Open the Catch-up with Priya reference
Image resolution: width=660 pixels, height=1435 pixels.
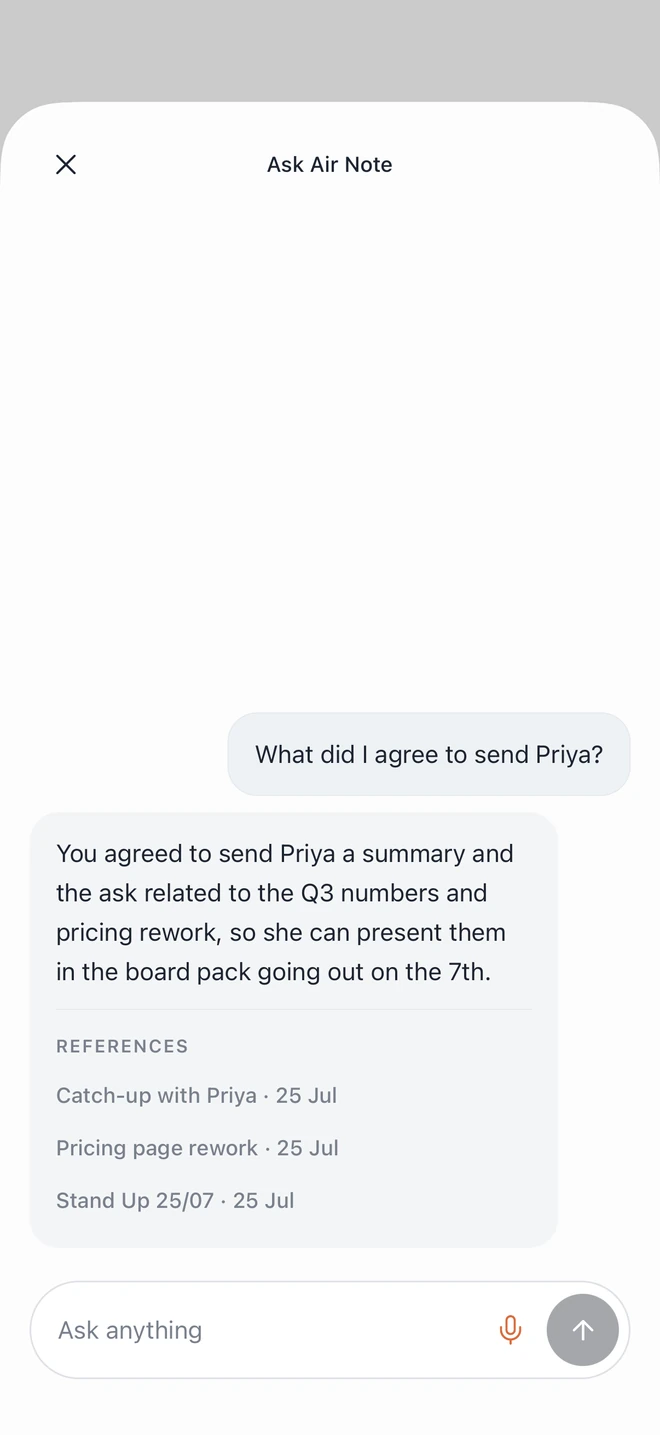coord(196,1095)
